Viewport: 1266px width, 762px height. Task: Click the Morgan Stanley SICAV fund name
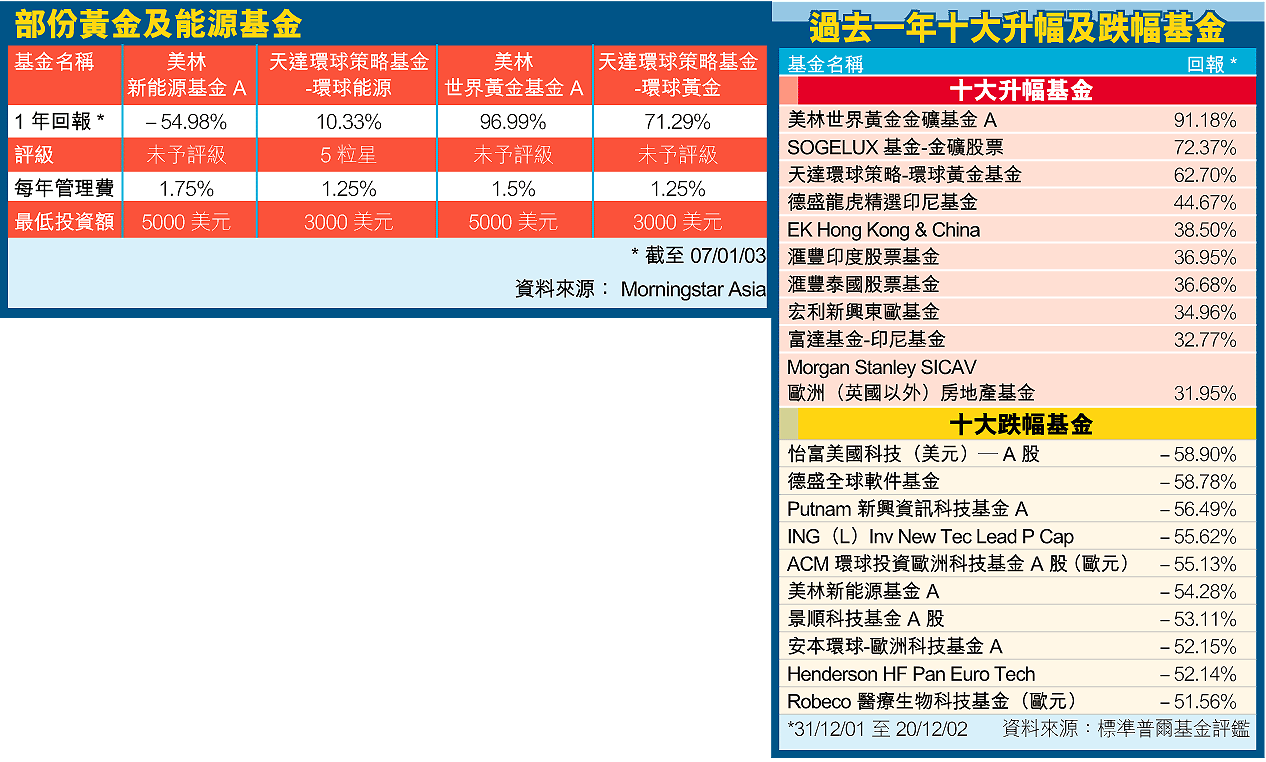click(881, 368)
